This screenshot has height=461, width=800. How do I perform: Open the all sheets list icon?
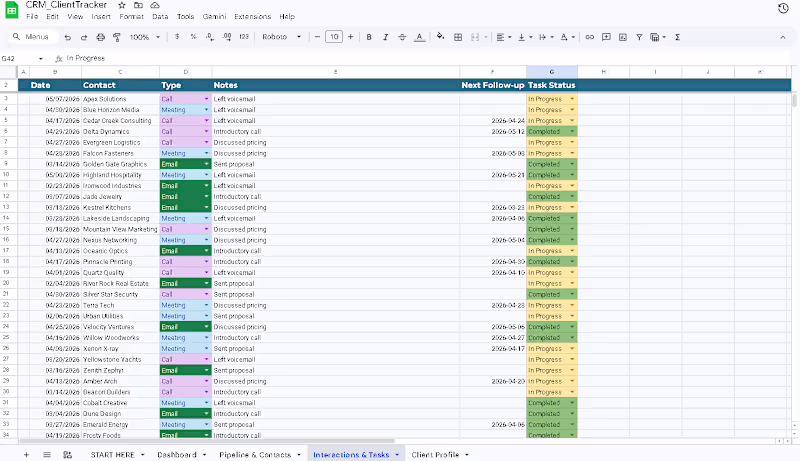(47, 454)
